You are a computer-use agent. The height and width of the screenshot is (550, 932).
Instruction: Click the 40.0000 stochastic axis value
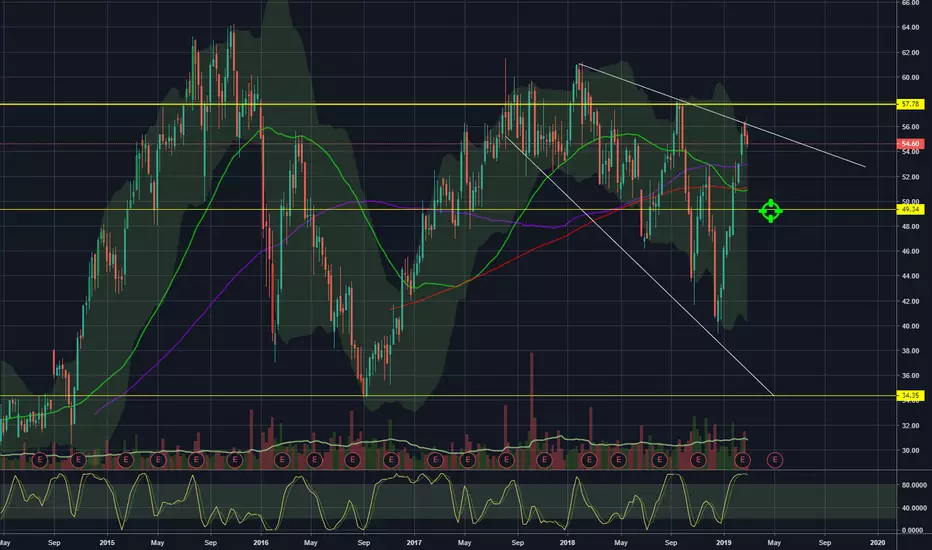(x=914, y=508)
